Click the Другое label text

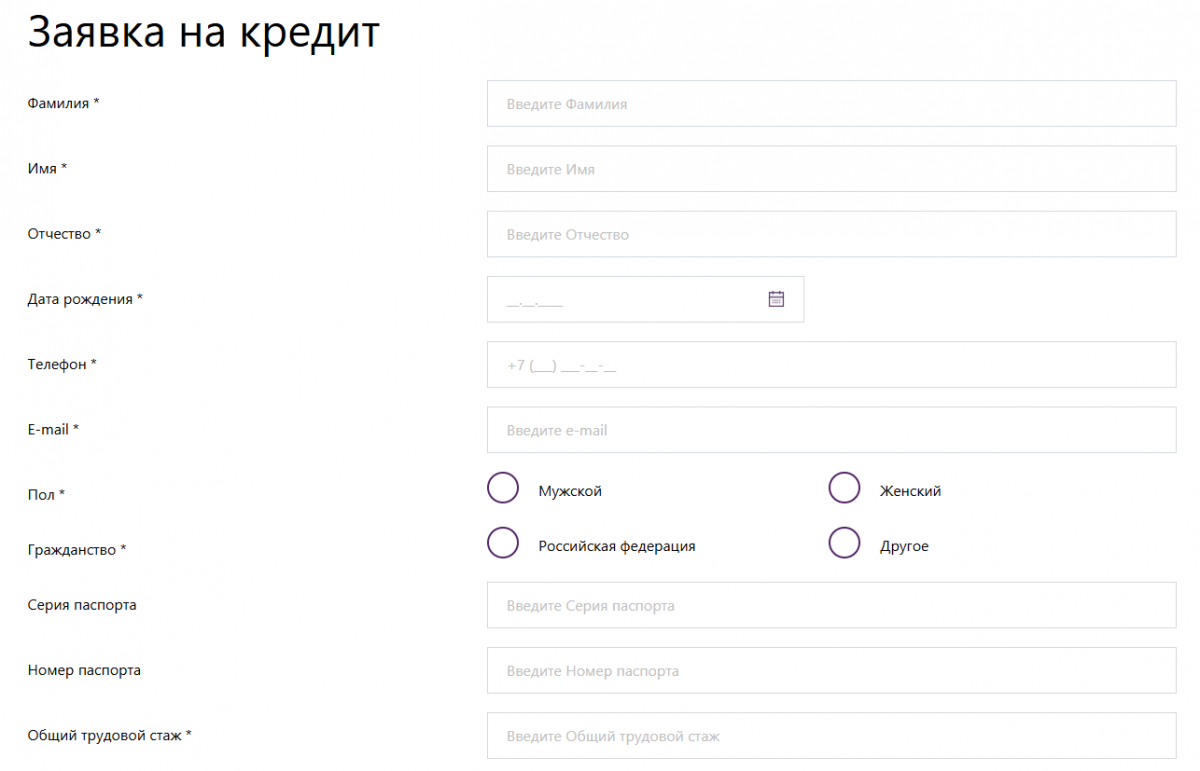coord(904,546)
